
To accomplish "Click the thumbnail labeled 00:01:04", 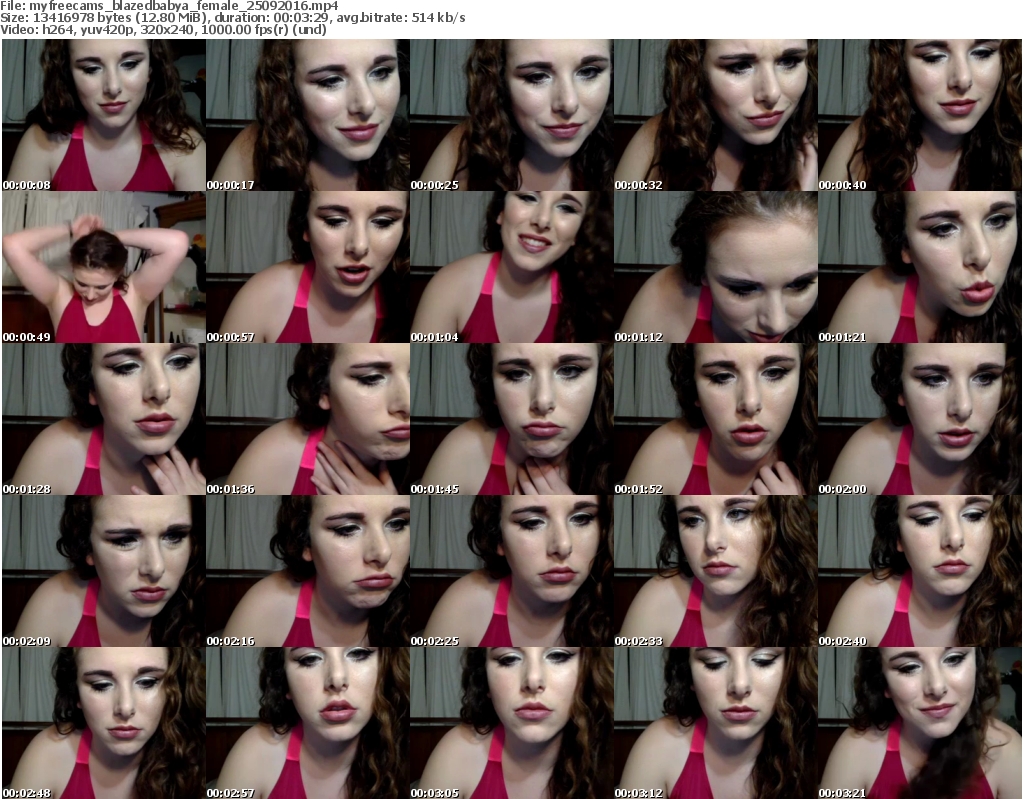I will pos(511,268).
